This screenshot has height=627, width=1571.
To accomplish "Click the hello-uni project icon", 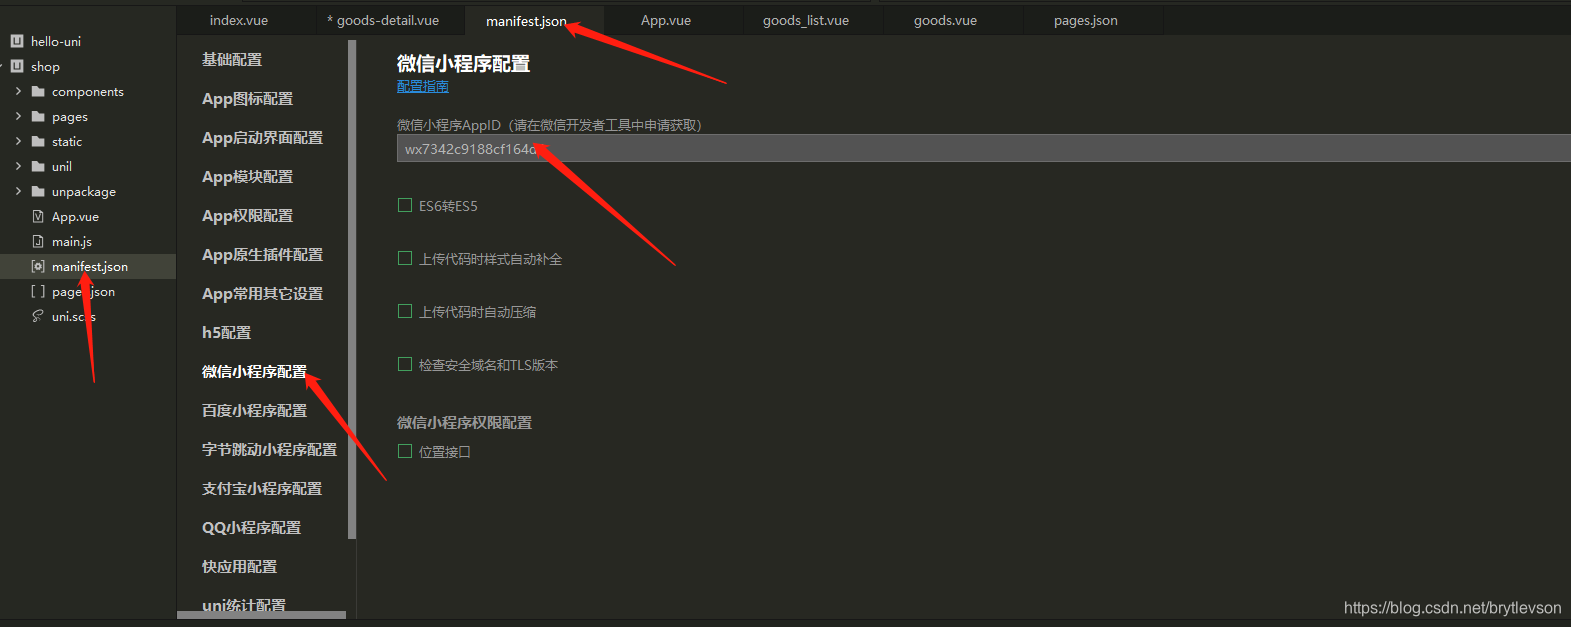I will point(17,41).
